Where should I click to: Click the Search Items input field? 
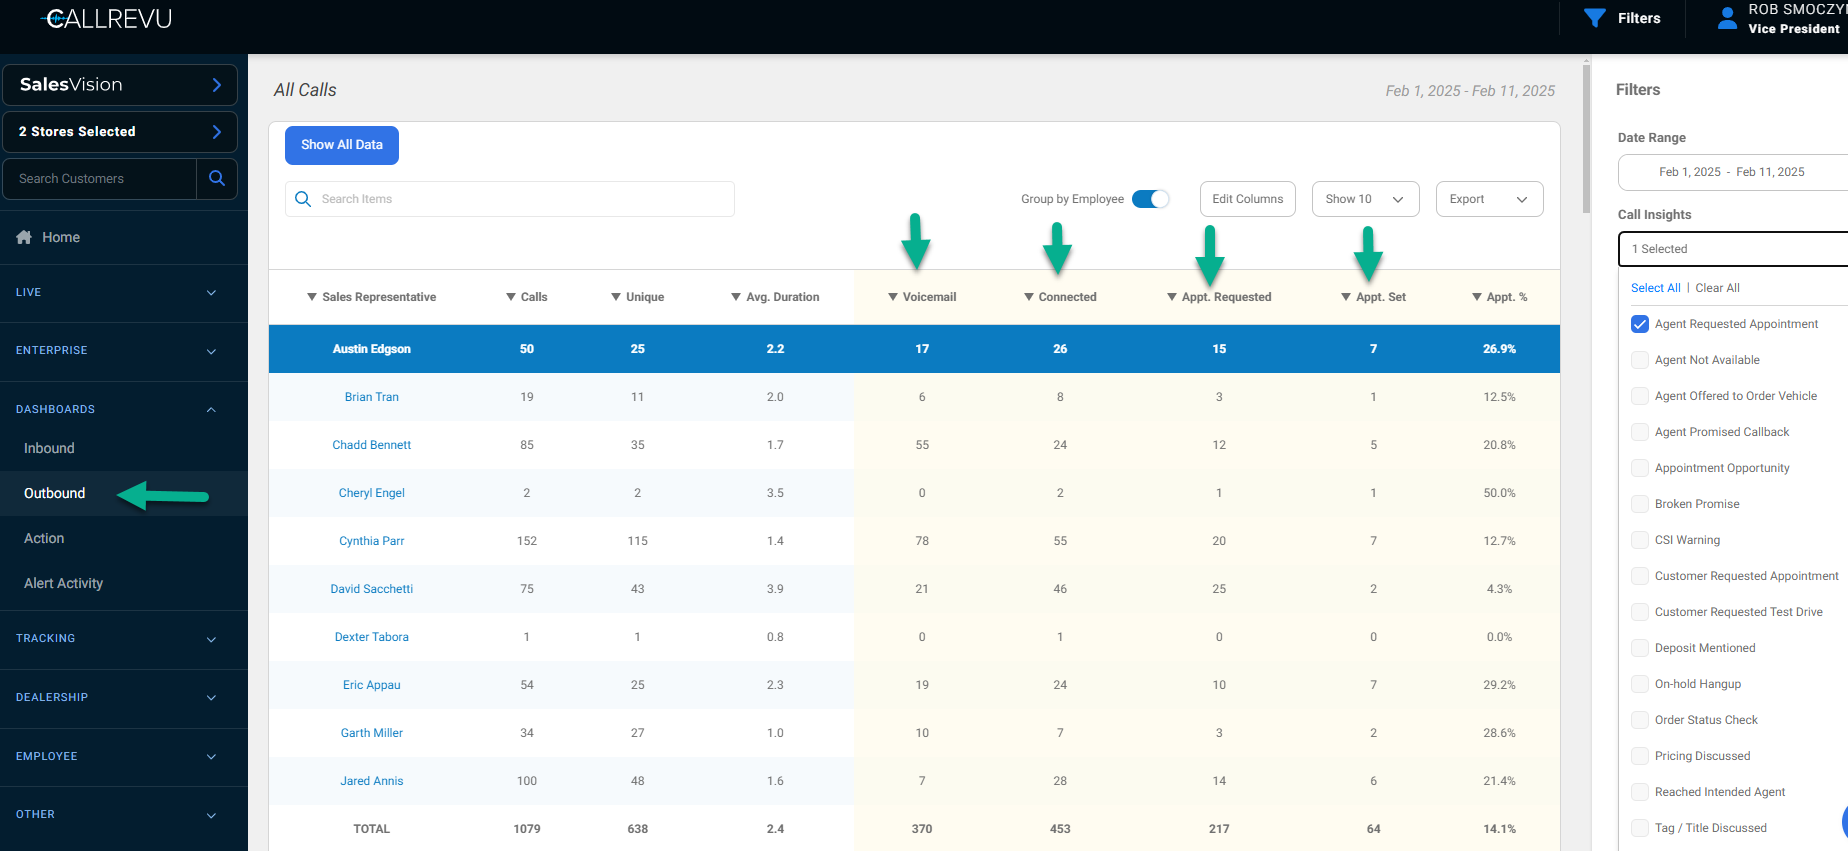(x=520, y=199)
